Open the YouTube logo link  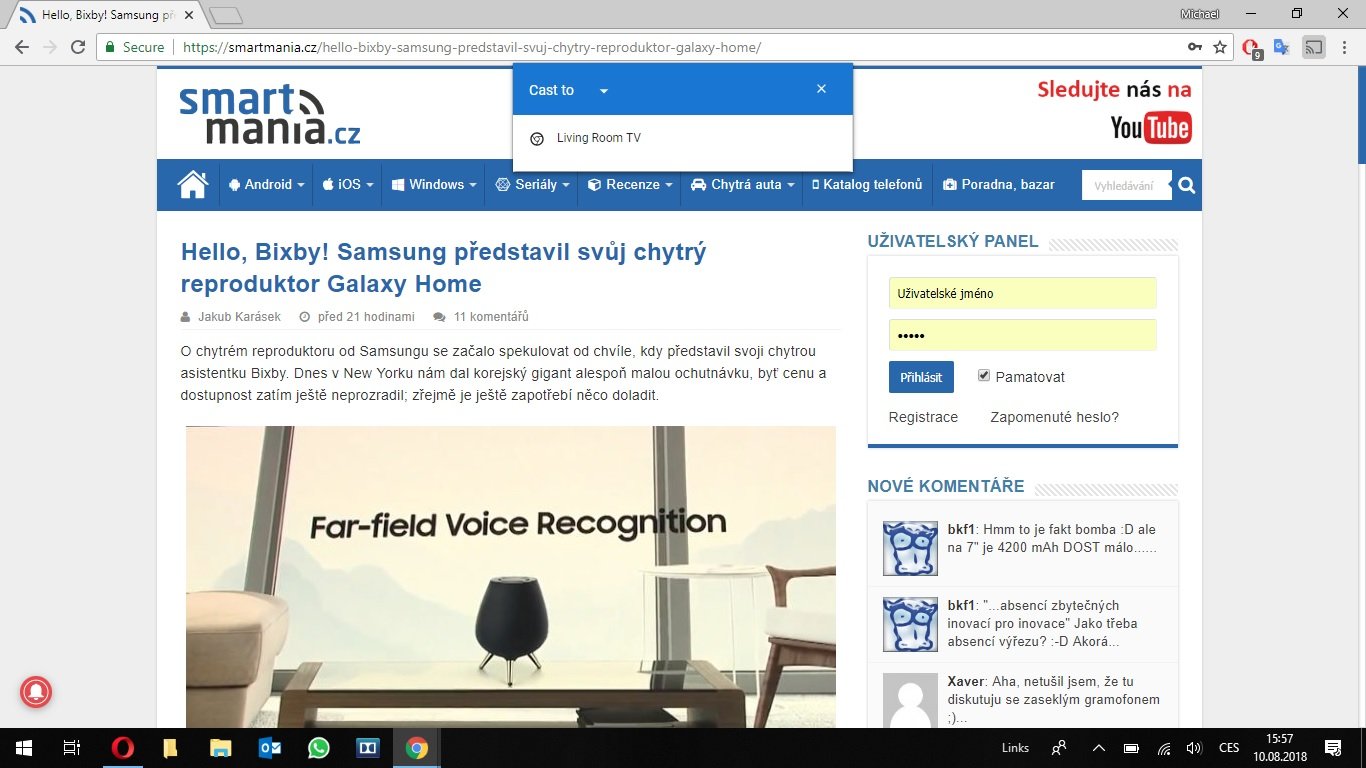tap(1151, 127)
